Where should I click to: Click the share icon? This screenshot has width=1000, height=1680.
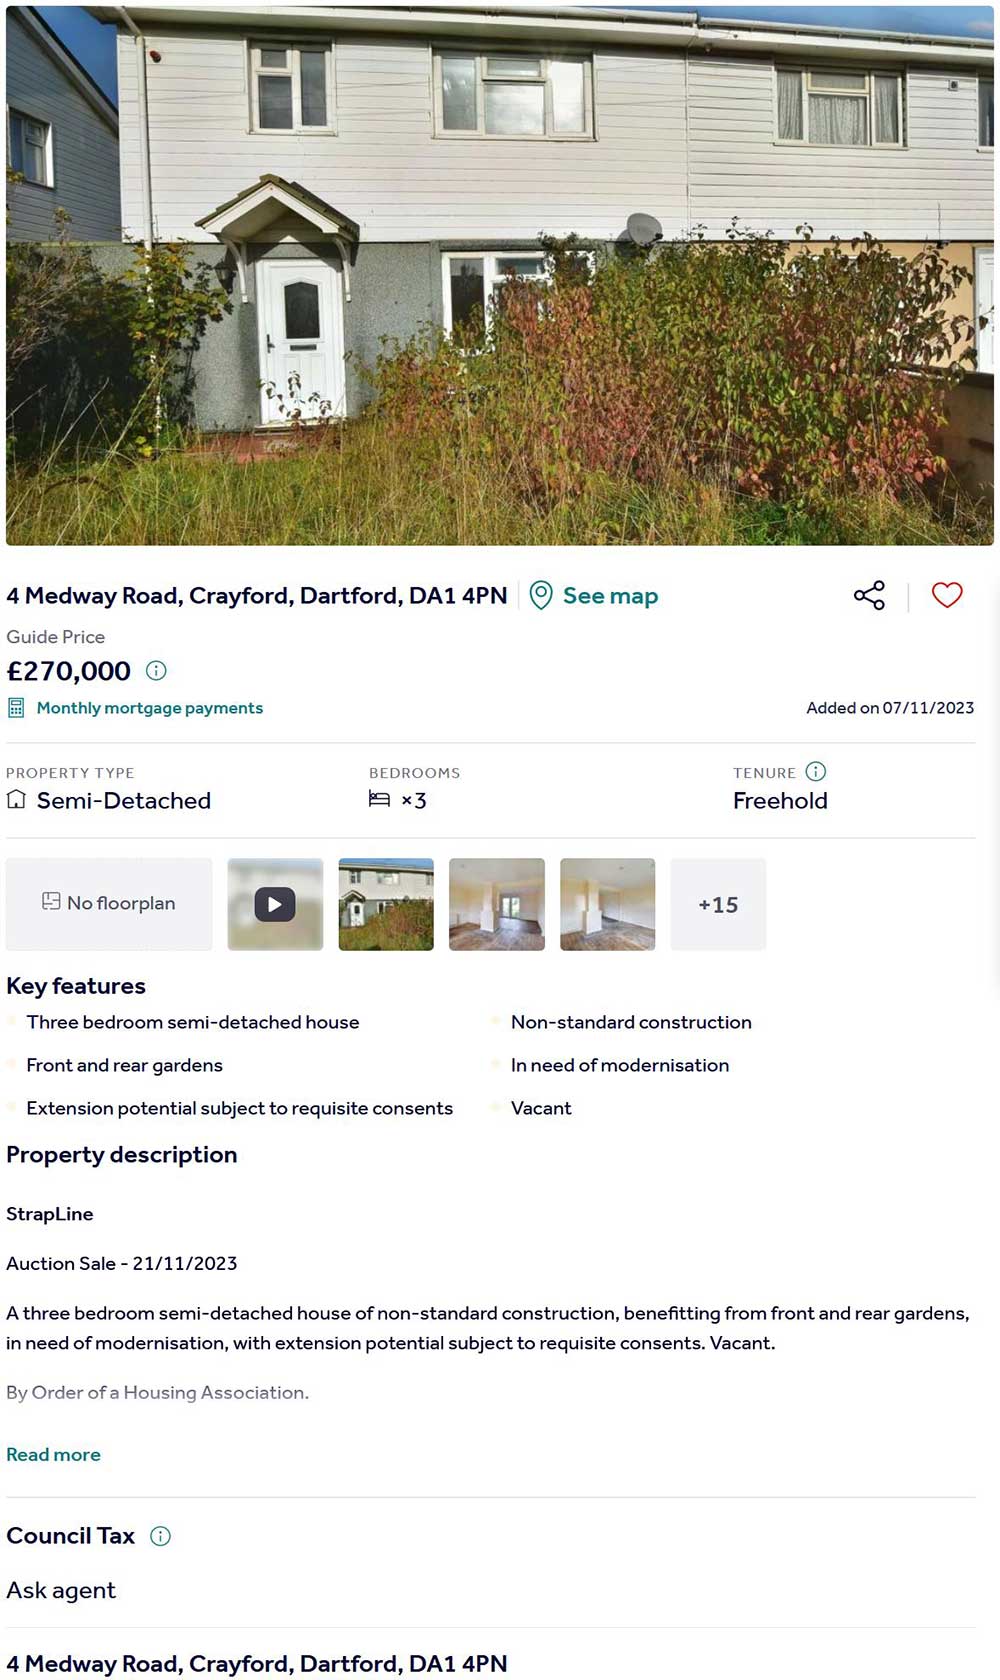(869, 595)
